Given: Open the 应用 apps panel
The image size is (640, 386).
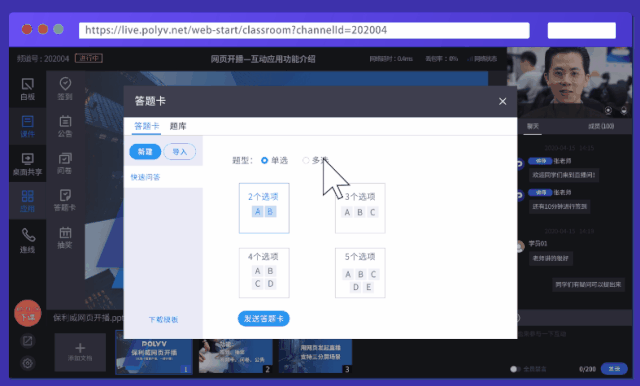Looking at the screenshot, I should [x=28, y=201].
